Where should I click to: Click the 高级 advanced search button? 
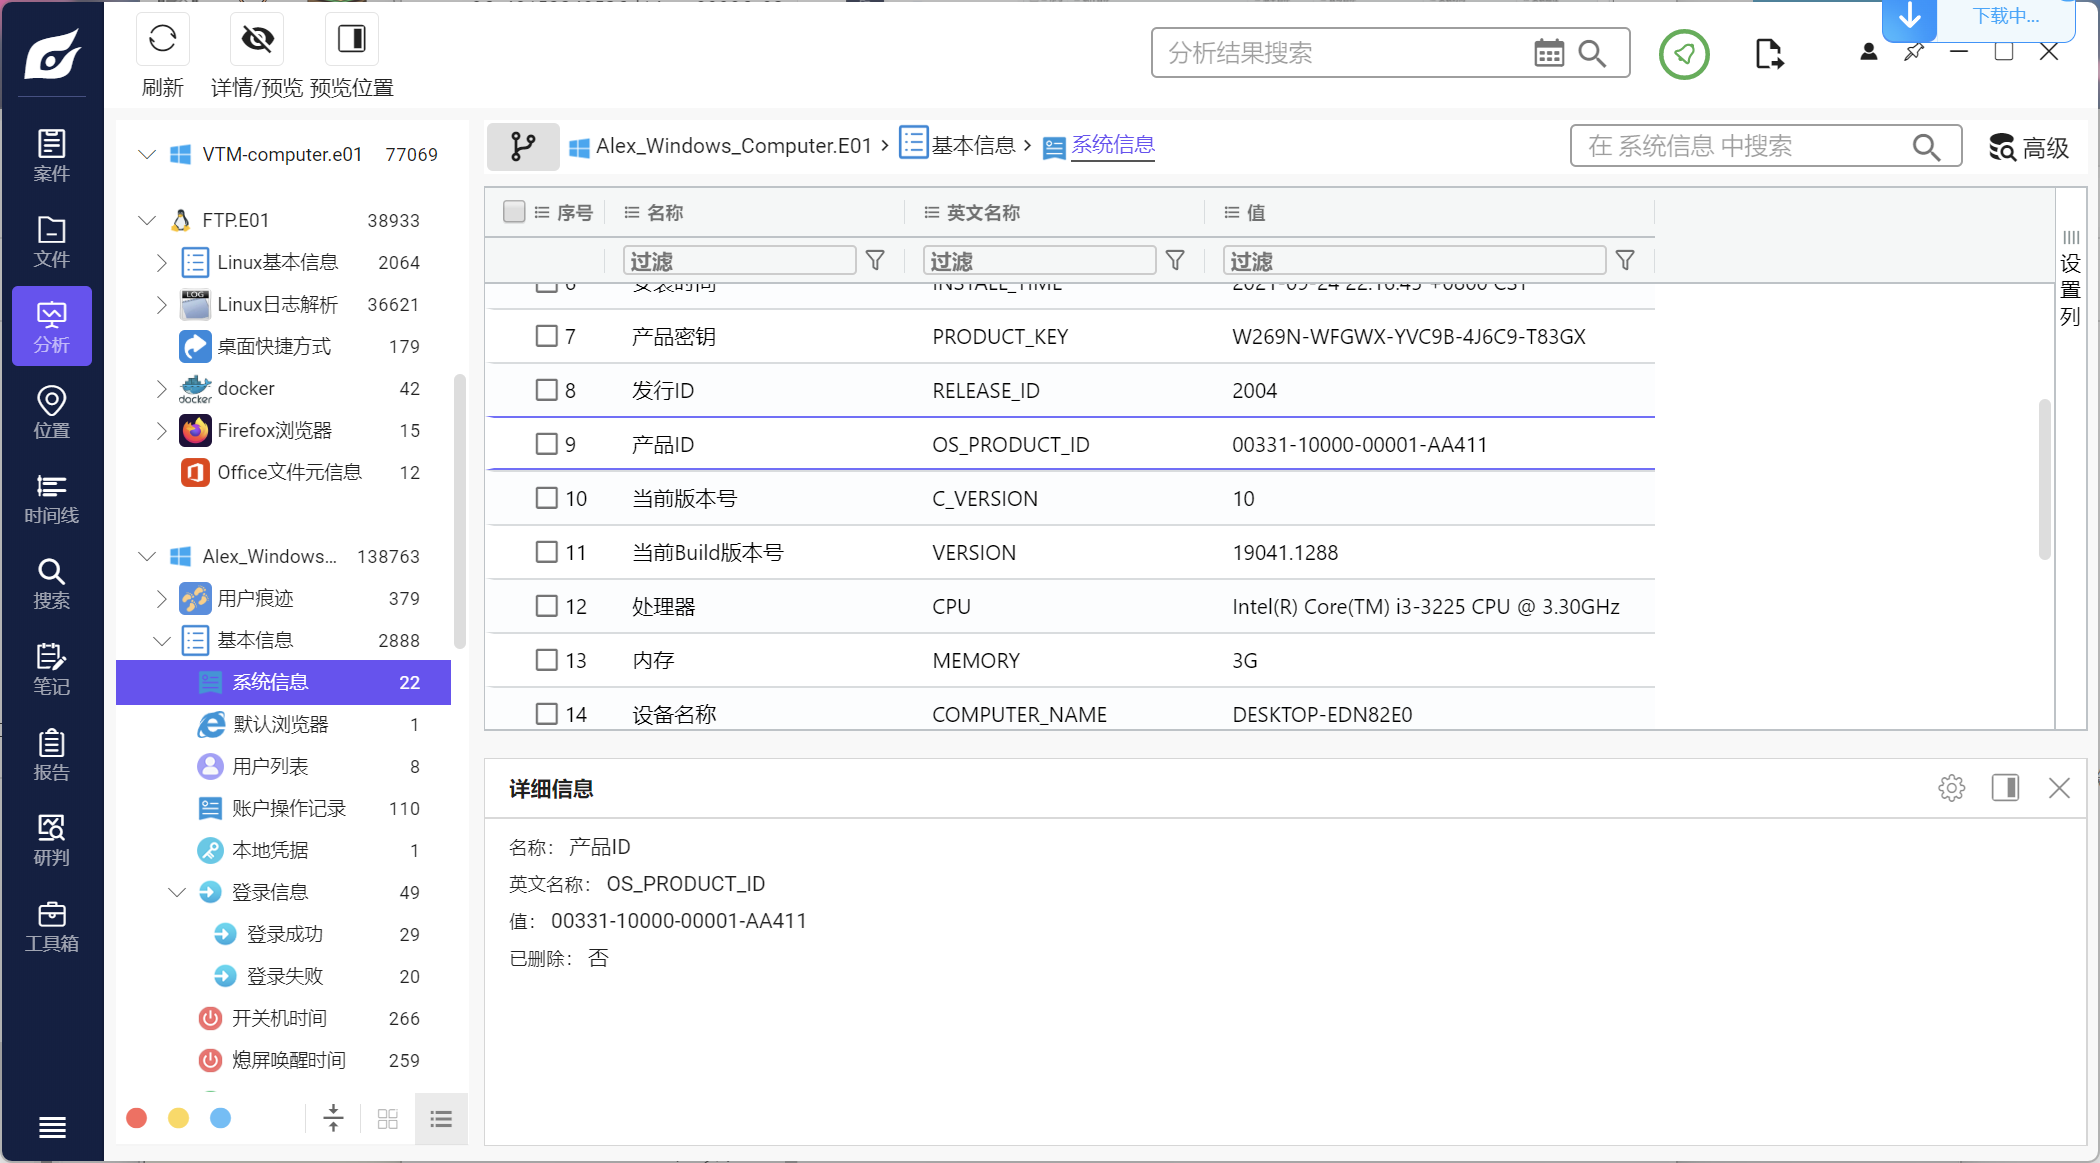tap(2029, 147)
